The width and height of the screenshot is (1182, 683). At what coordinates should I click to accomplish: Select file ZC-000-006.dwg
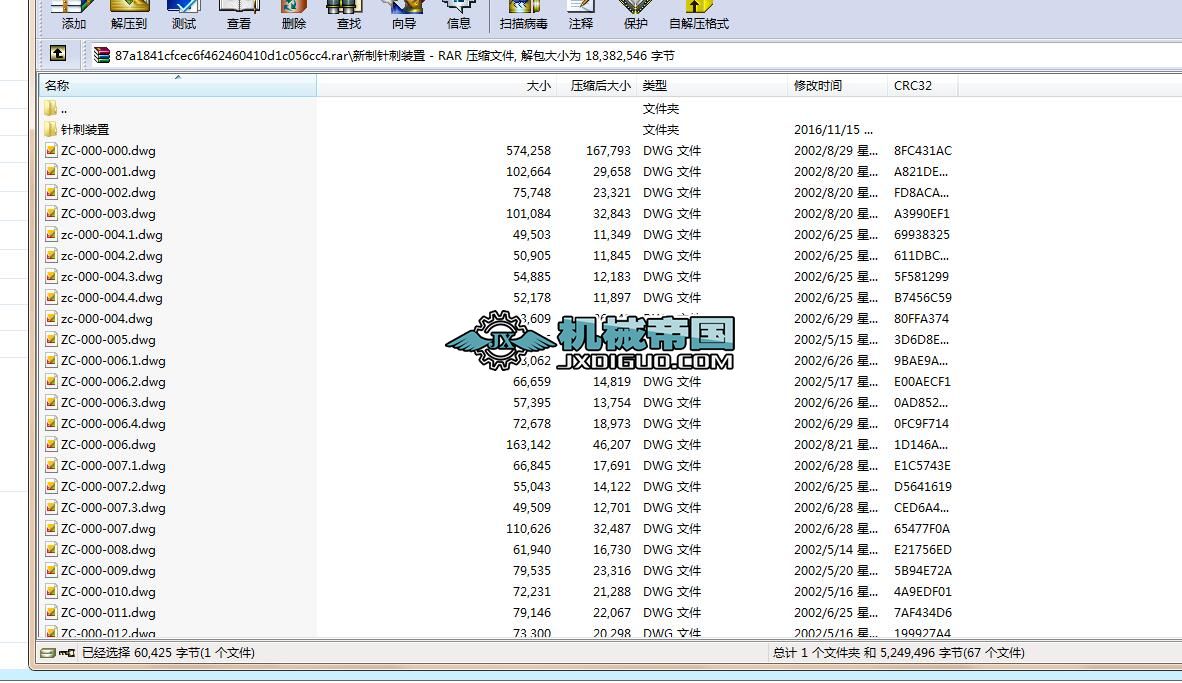tap(108, 445)
